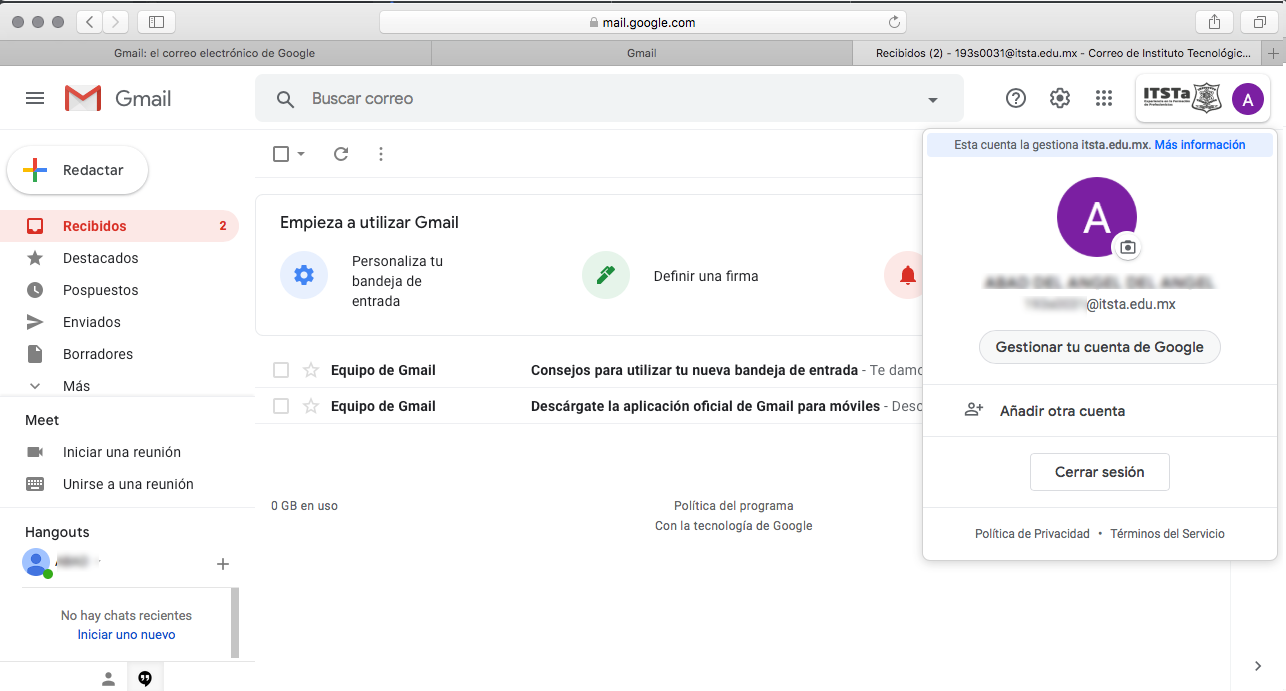Reload page from address bar icon
The height and width of the screenshot is (691, 1286).
pos(894,22)
